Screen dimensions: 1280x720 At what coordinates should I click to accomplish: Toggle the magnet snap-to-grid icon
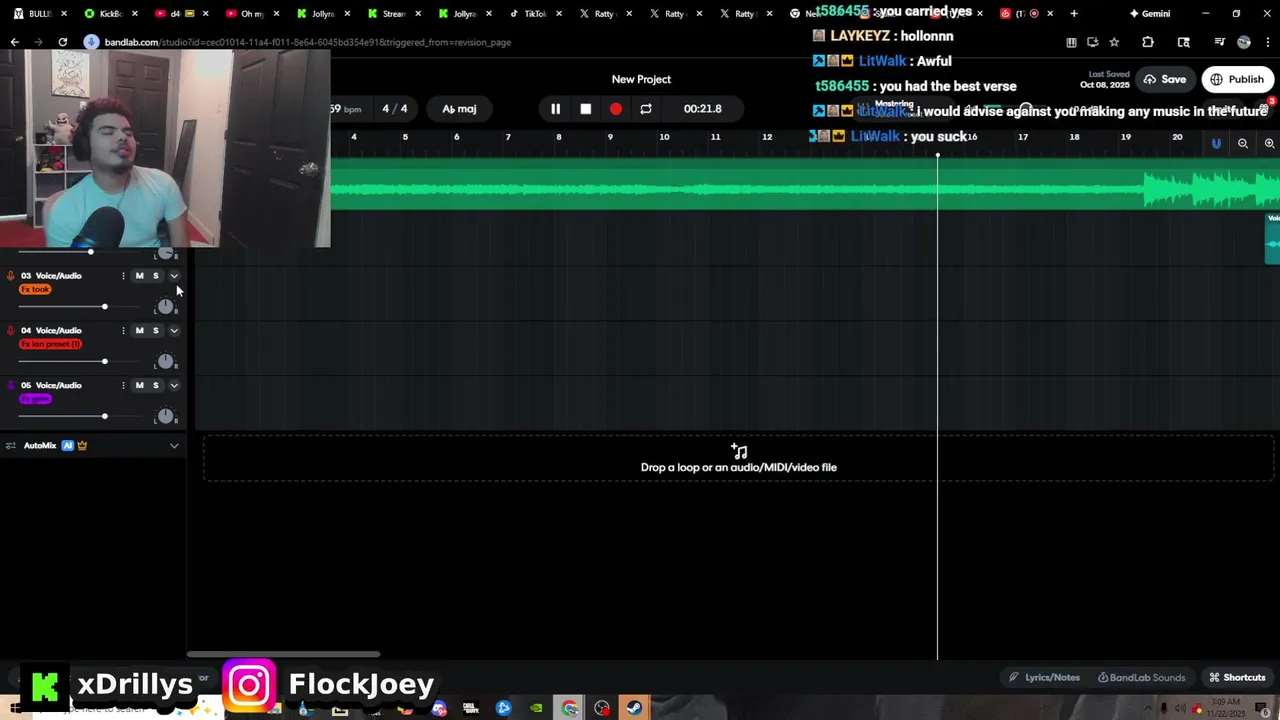1216,144
